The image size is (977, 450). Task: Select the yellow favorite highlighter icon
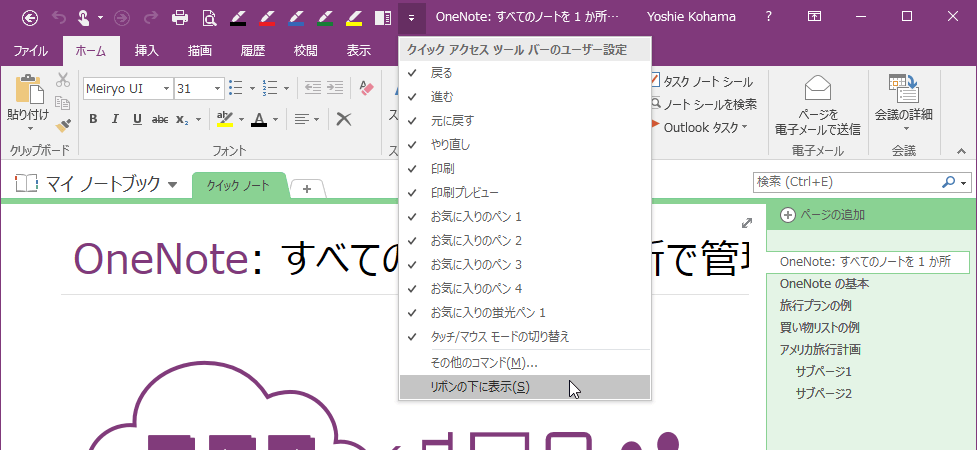(x=354, y=17)
